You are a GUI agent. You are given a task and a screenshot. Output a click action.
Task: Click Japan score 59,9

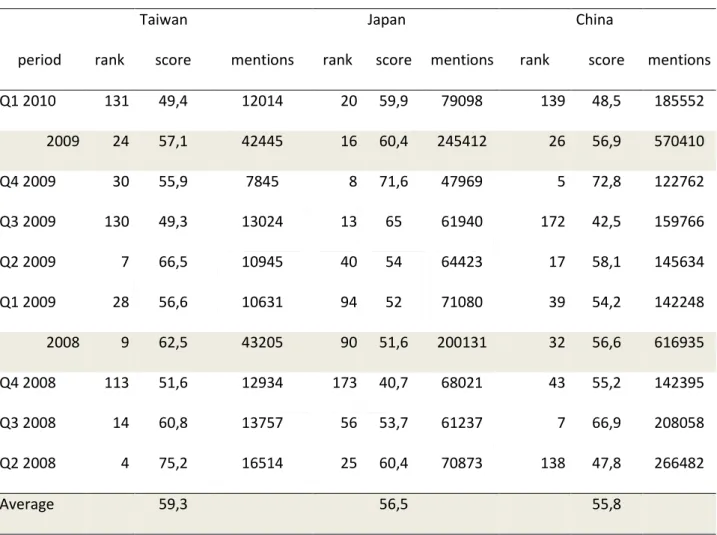[x=393, y=101]
